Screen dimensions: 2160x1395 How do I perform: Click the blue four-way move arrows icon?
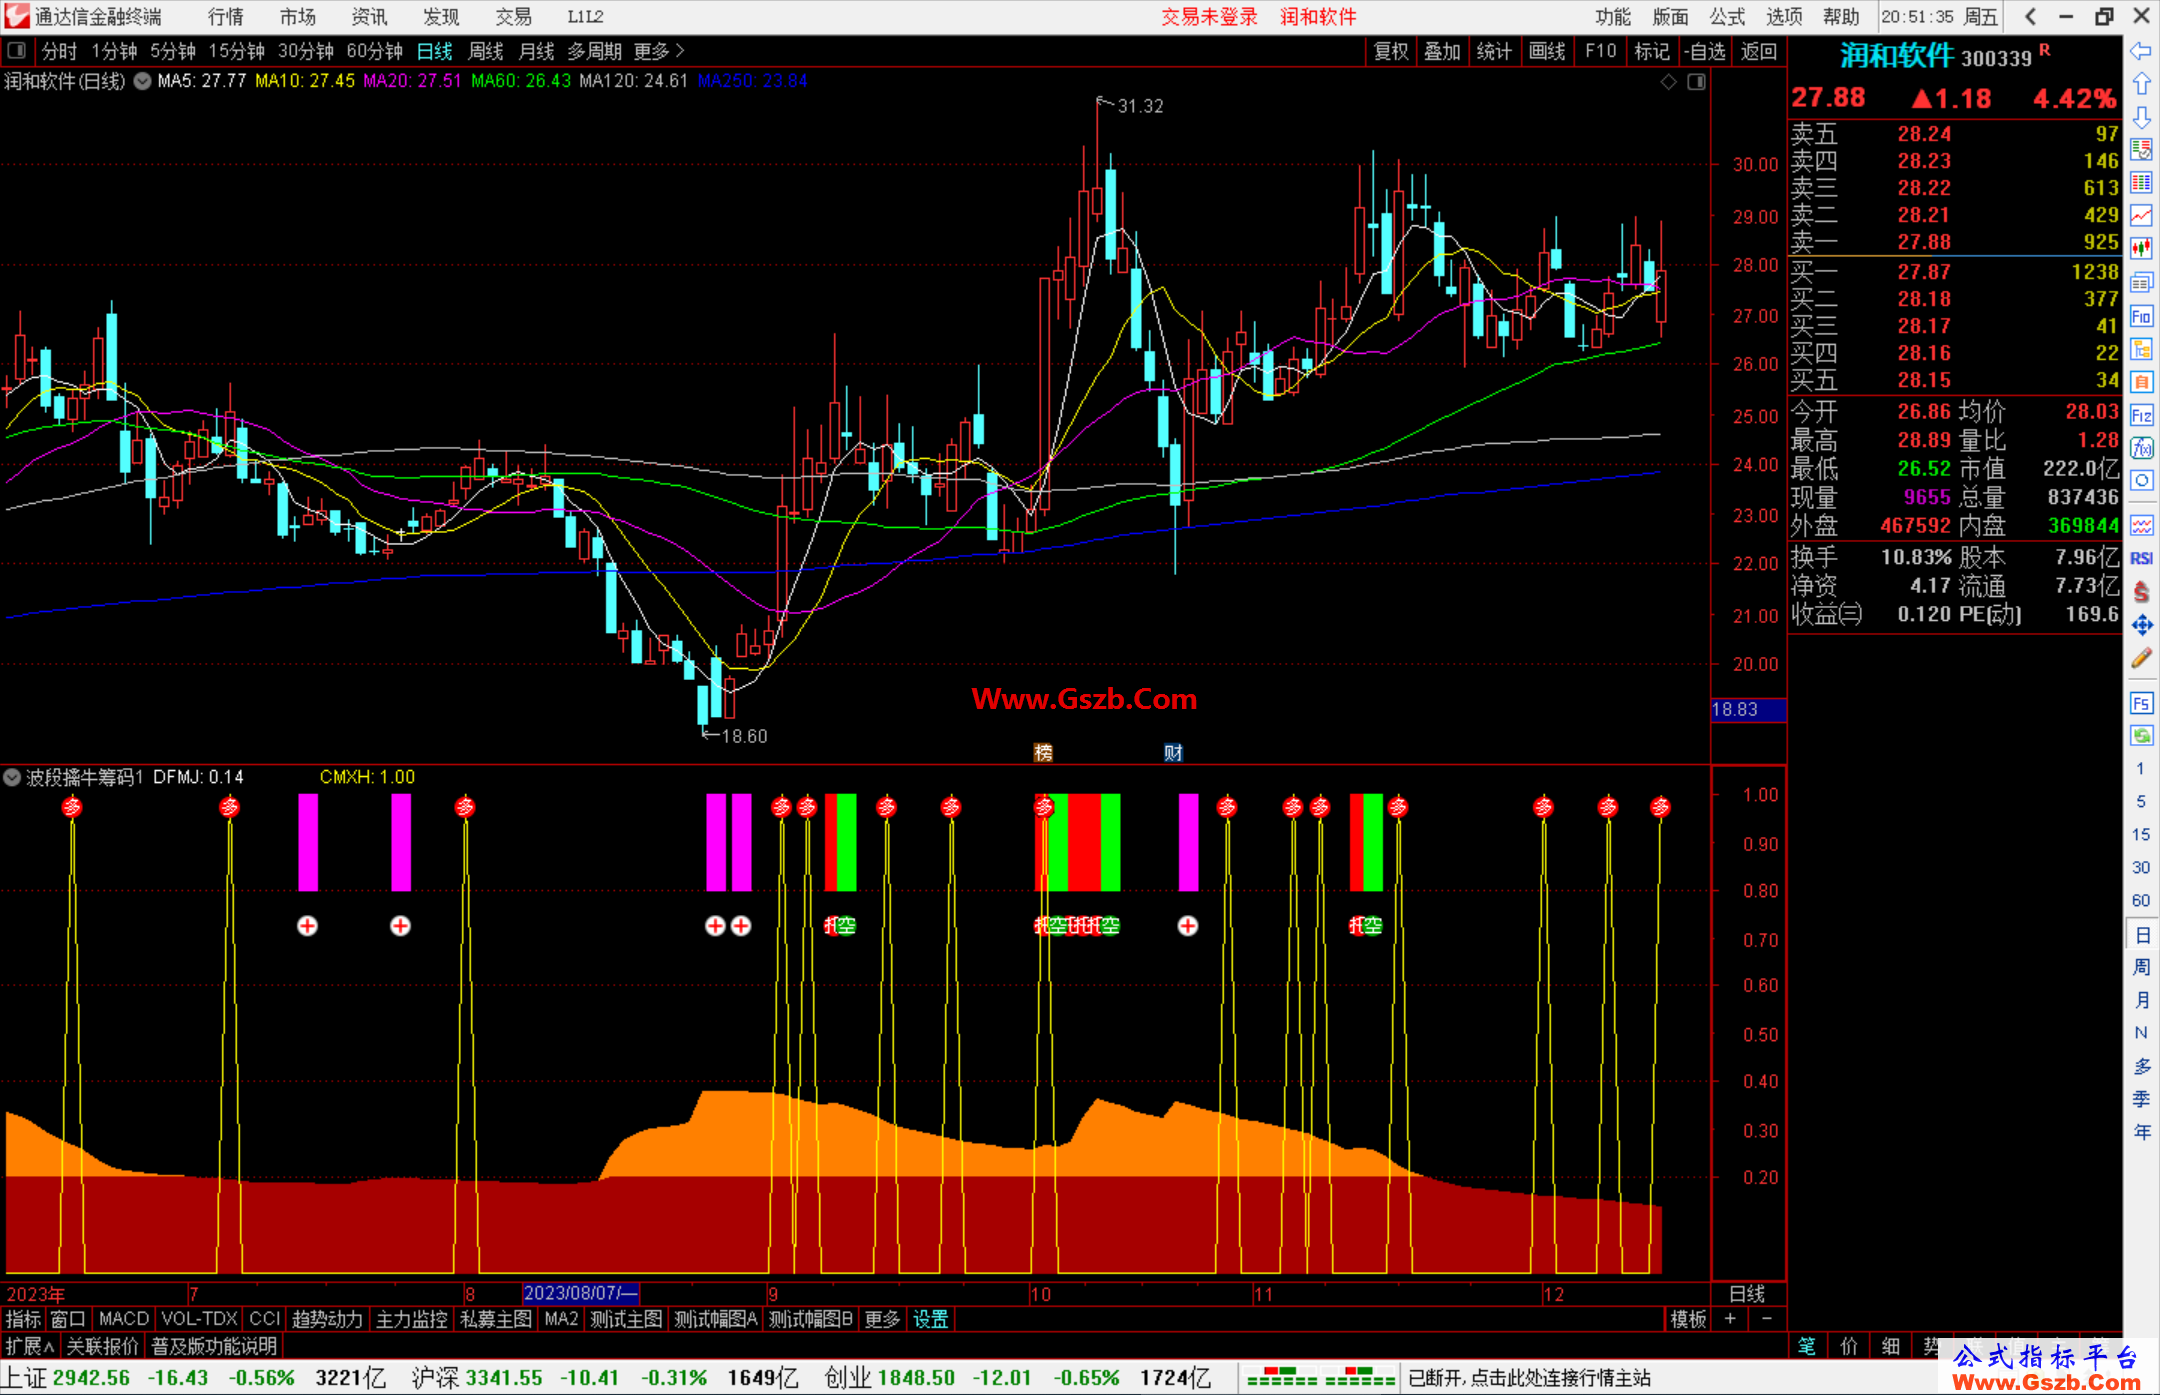pos(2141,625)
